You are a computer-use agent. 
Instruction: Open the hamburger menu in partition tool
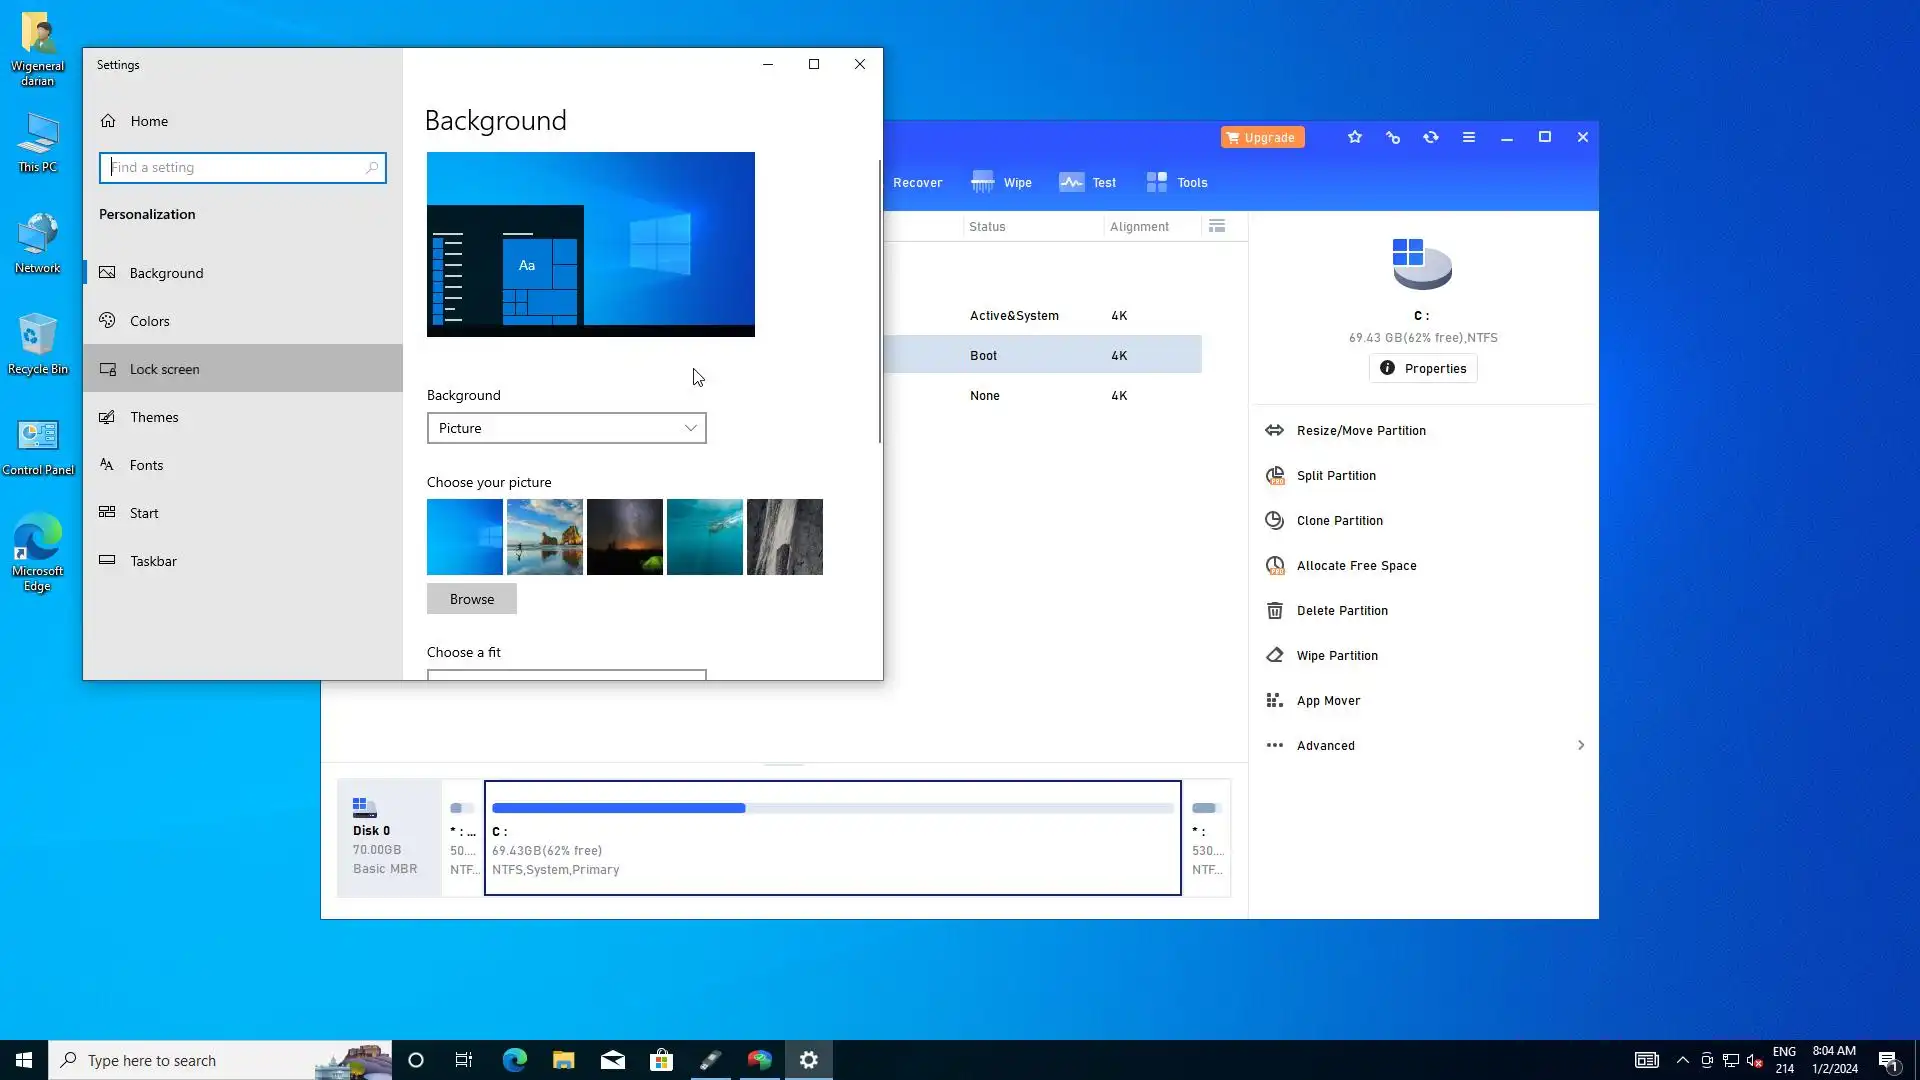1469,138
